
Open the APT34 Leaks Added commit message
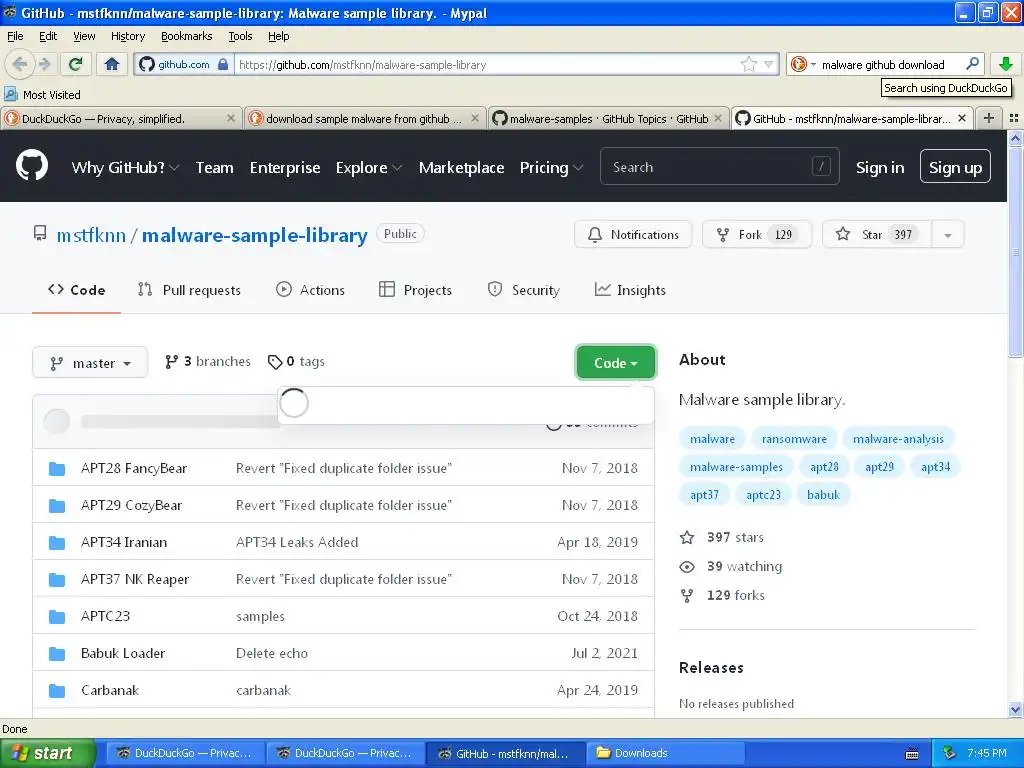(297, 542)
